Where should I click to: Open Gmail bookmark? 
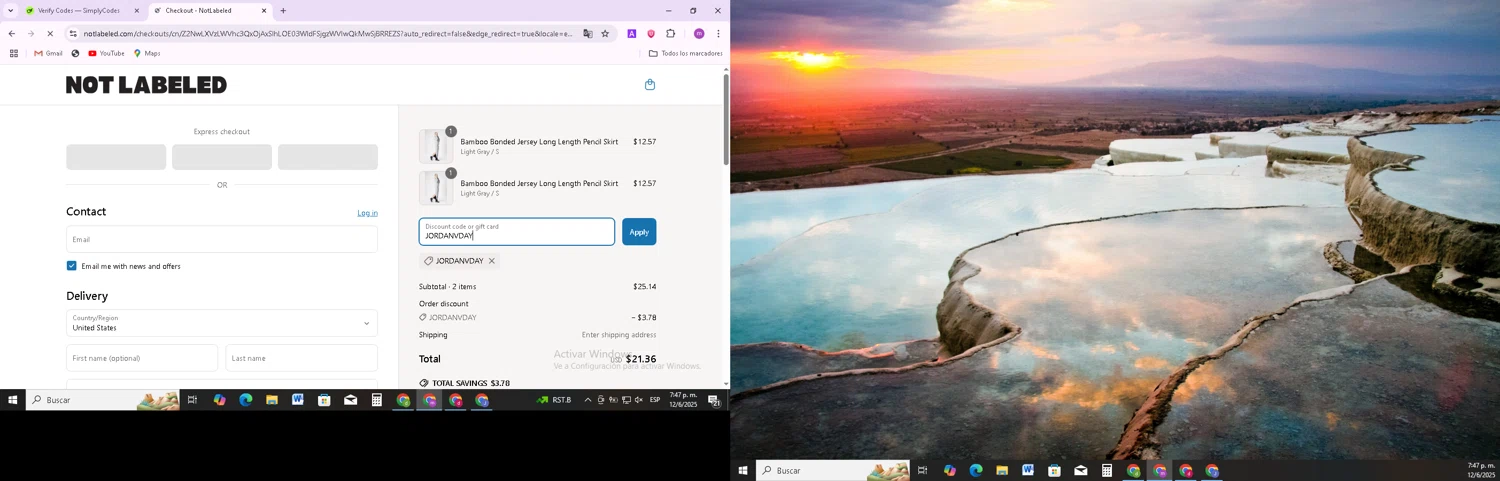click(48, 54)
